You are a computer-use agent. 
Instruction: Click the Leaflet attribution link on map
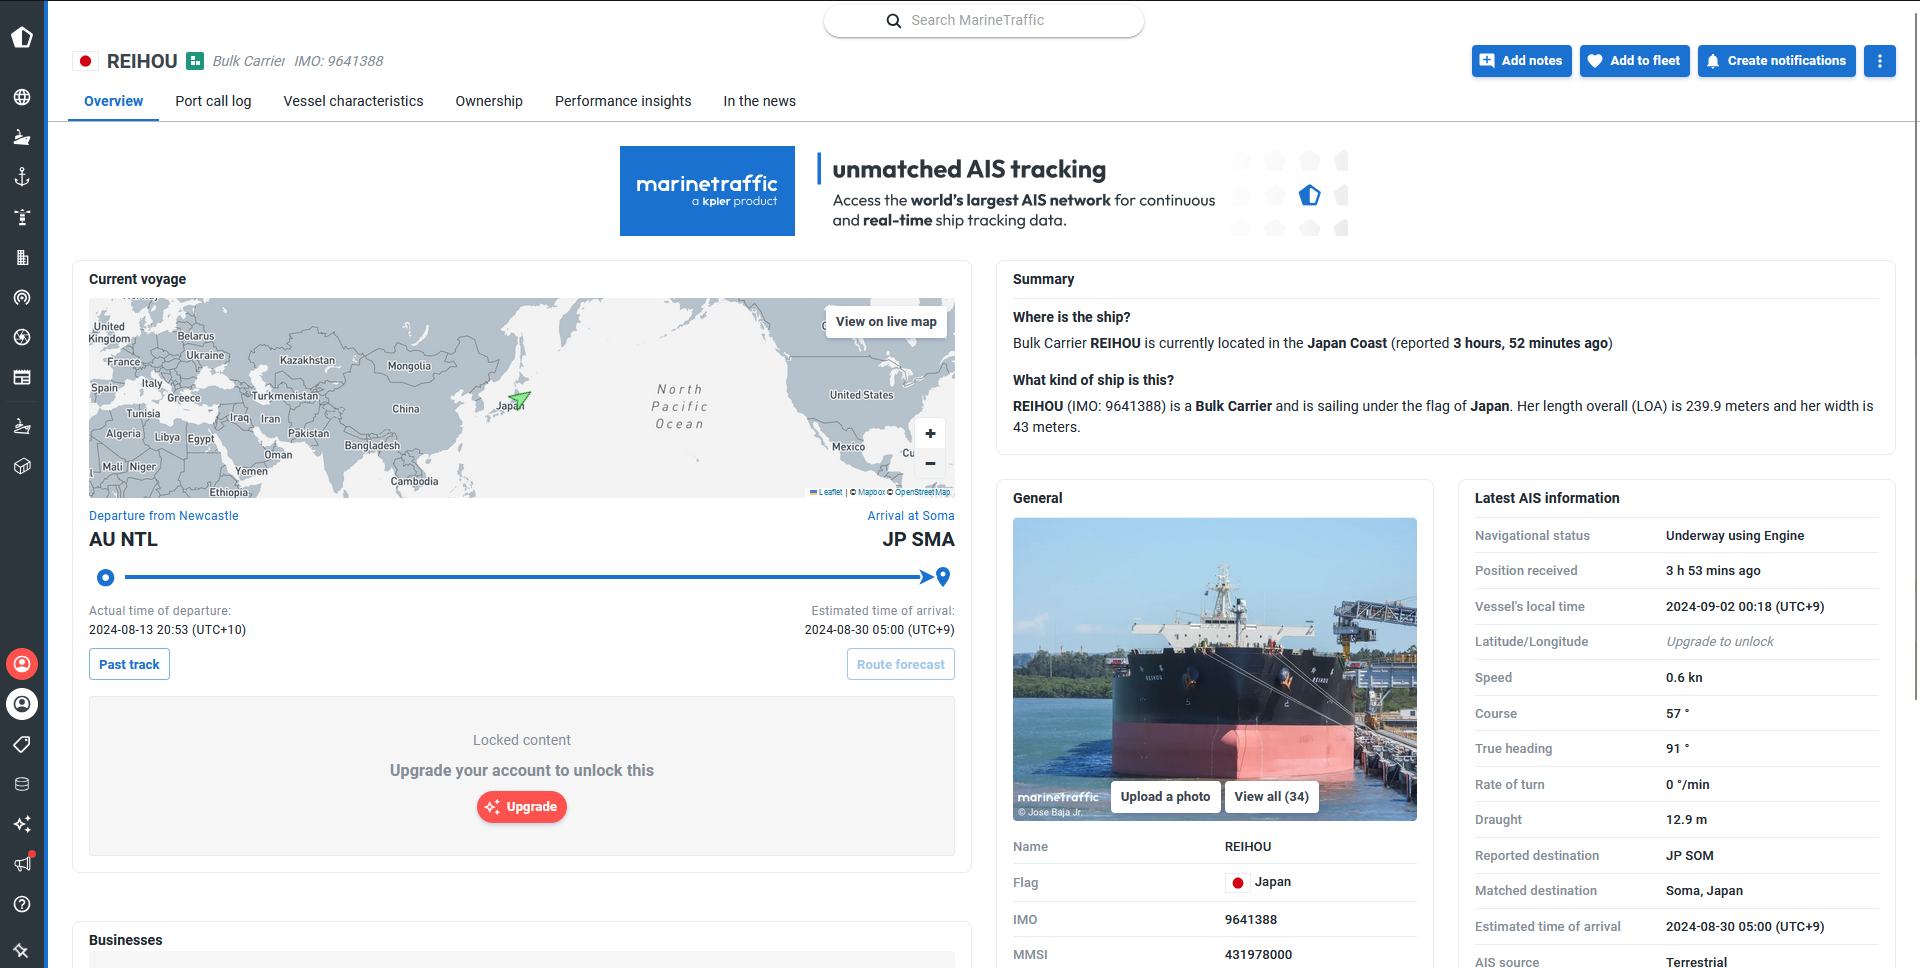(x=830, y=492)
